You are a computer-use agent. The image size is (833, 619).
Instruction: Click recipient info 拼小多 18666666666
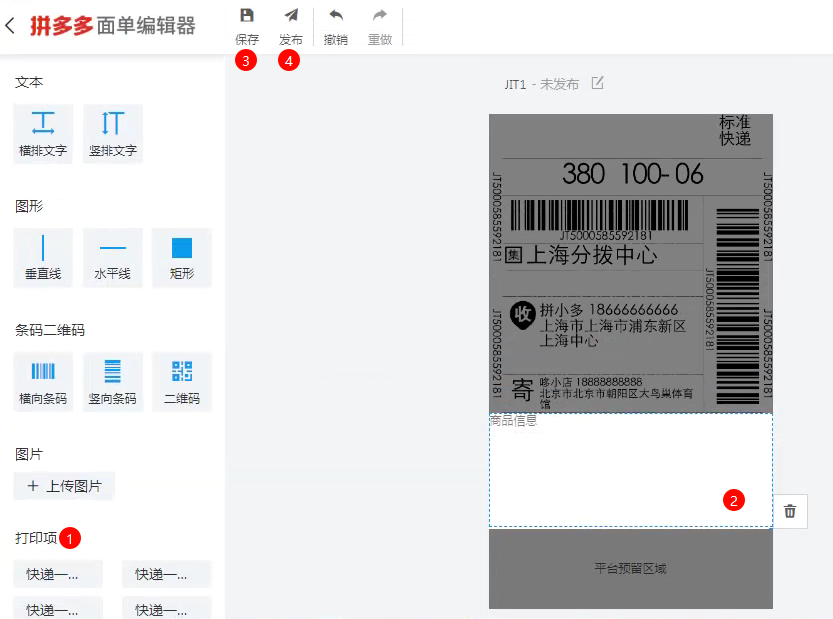click(x=609, y=309)
